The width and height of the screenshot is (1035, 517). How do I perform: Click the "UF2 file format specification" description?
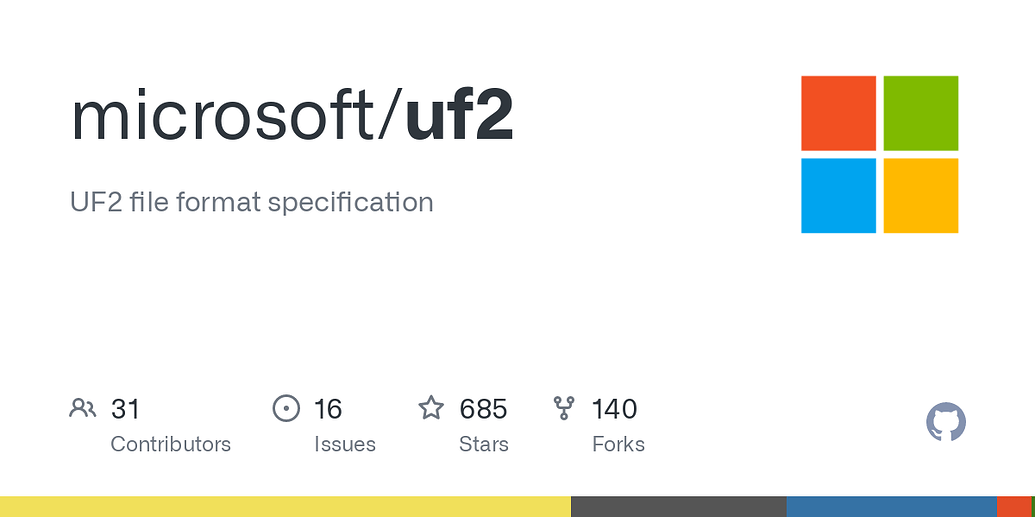[252, 202]
